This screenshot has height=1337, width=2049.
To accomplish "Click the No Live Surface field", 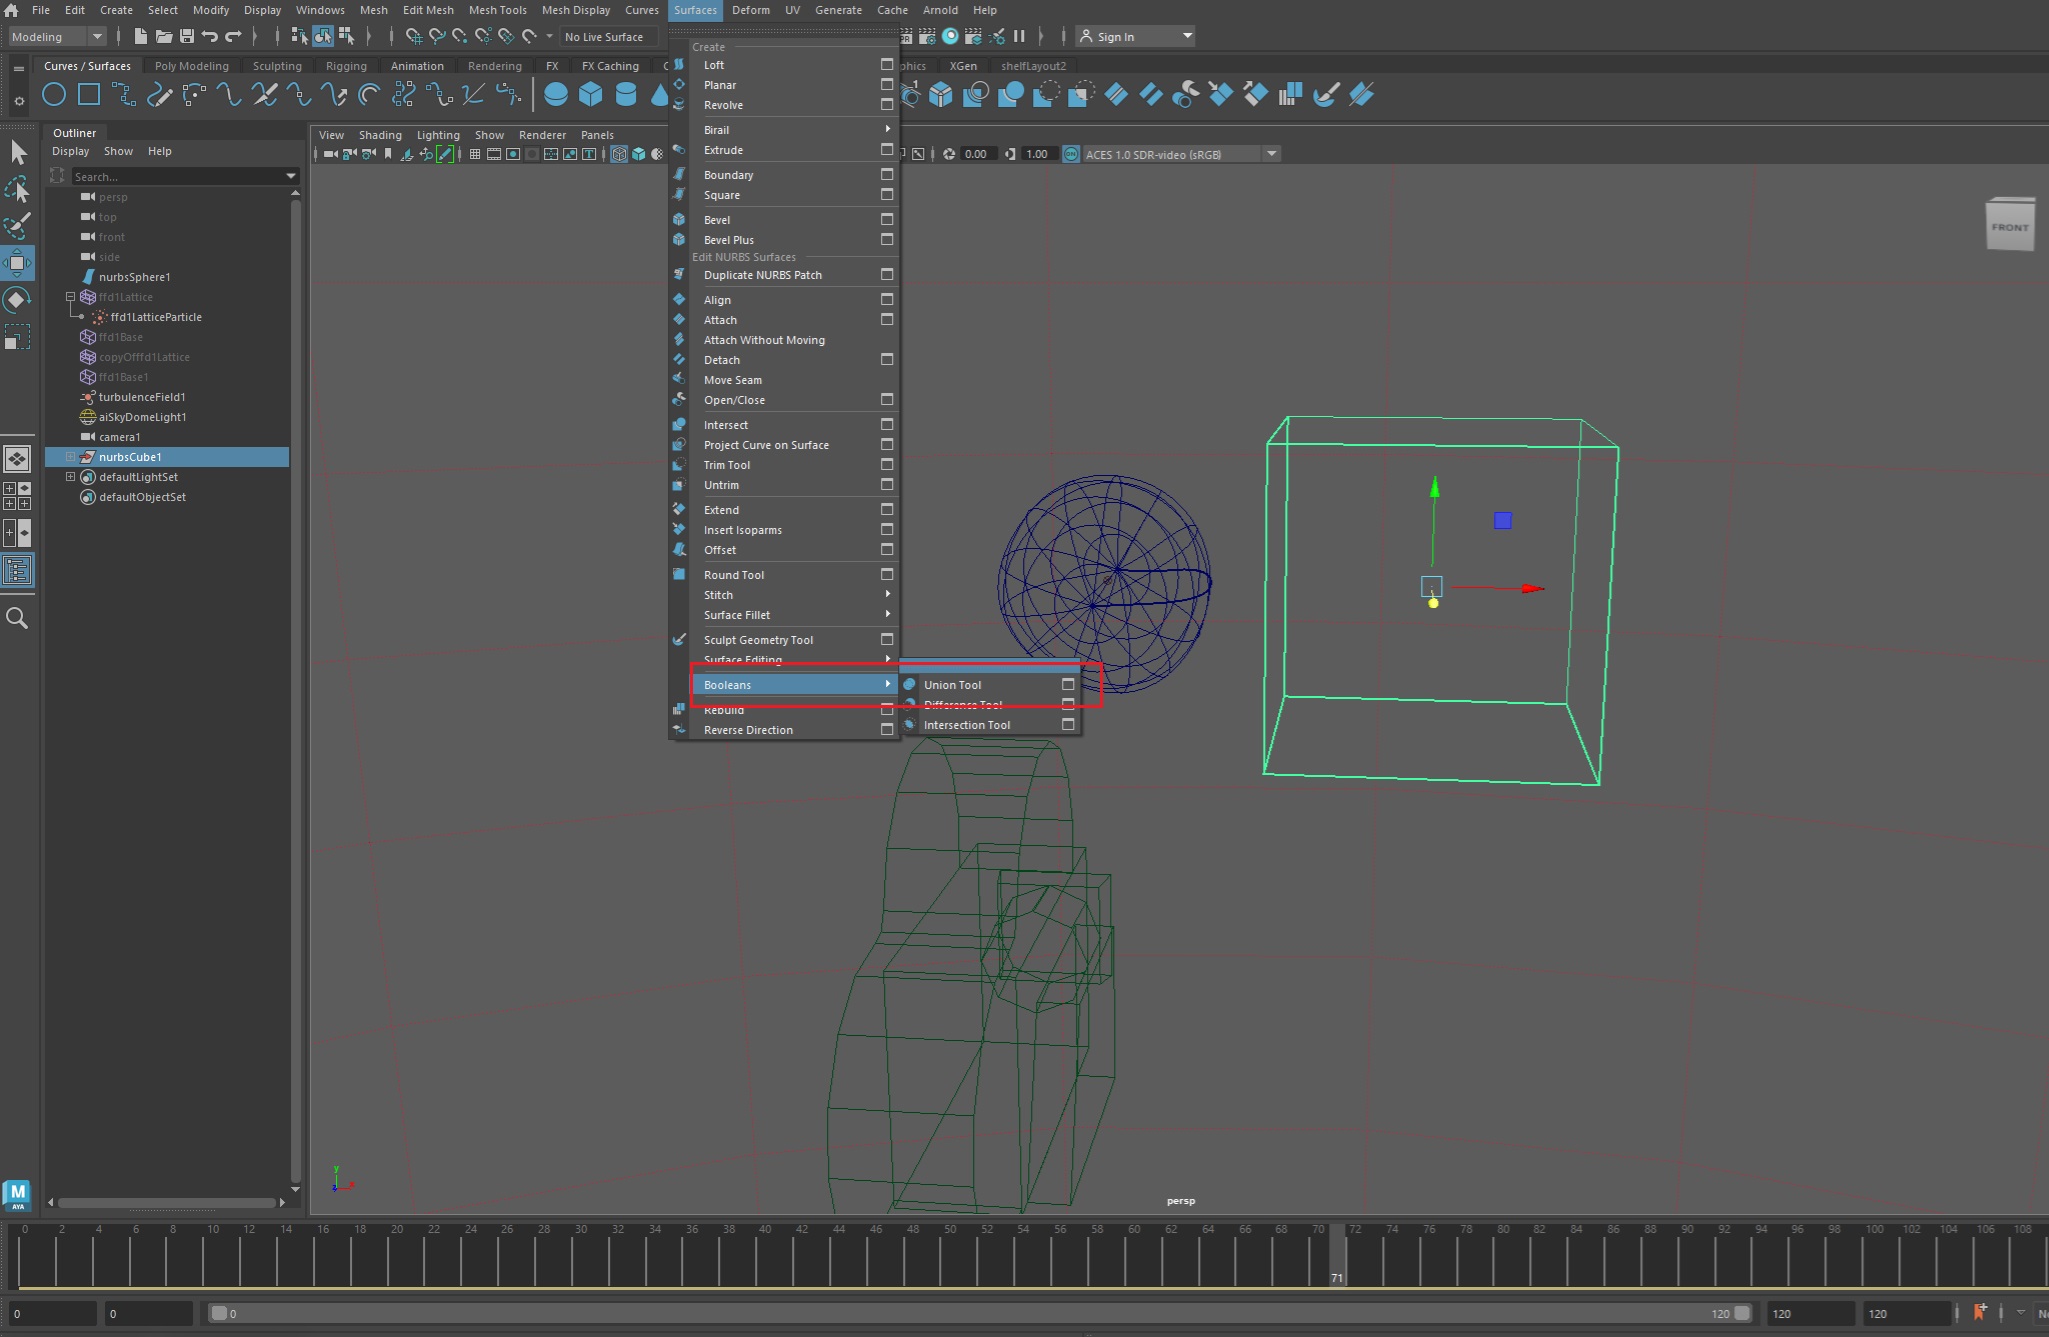I will pyautogui.click(x=608, y=36).
